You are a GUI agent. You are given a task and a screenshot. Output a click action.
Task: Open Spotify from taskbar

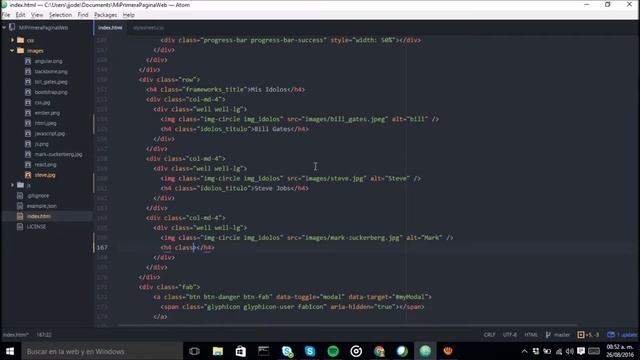pyautogui.click(x=333, y=351)
